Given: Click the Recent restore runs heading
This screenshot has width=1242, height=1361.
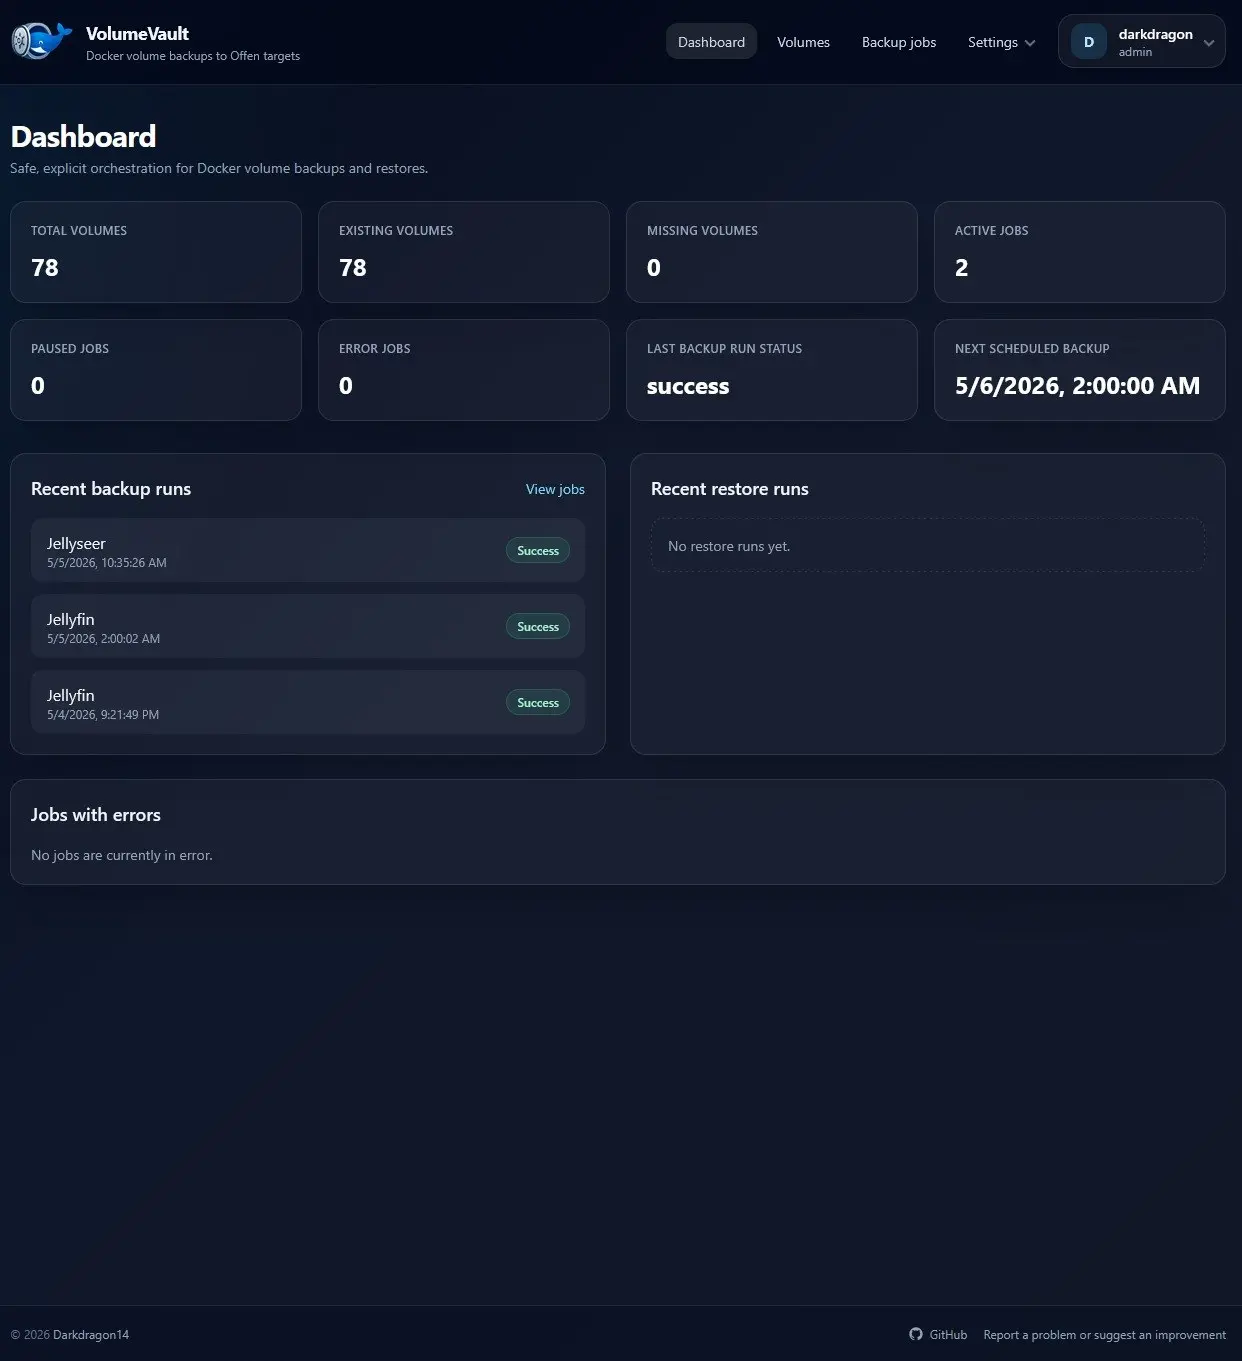Looking at the screenshot, I should [x=729, y=489].
